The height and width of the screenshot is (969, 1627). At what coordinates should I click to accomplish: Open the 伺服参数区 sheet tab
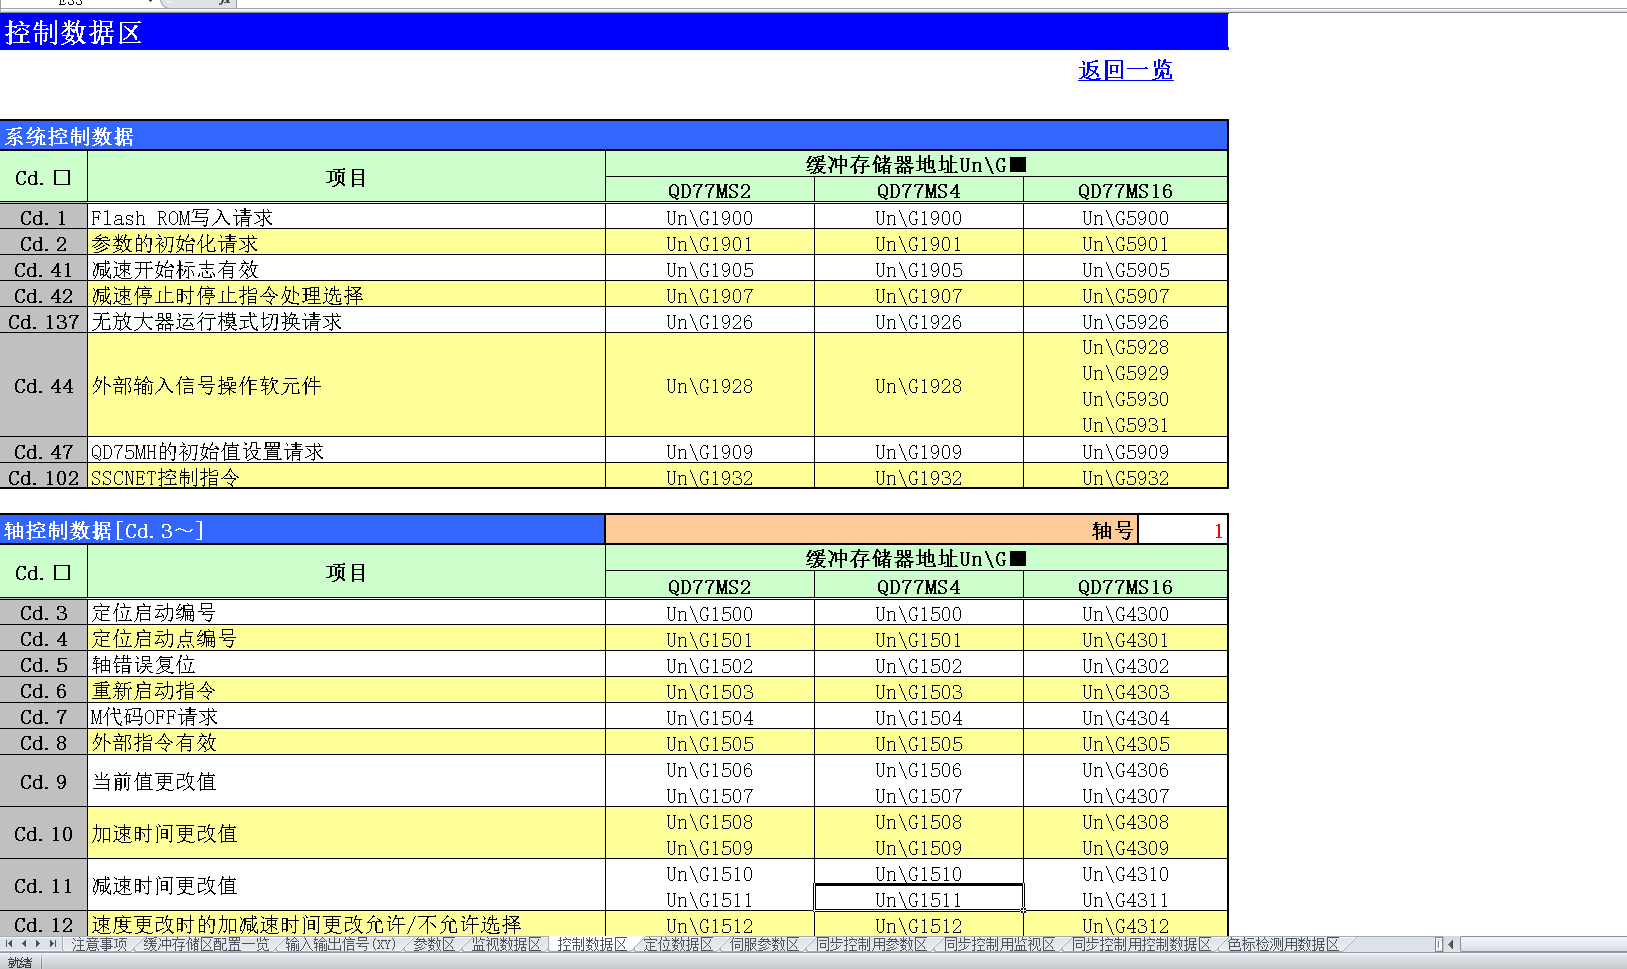[764, 944]
